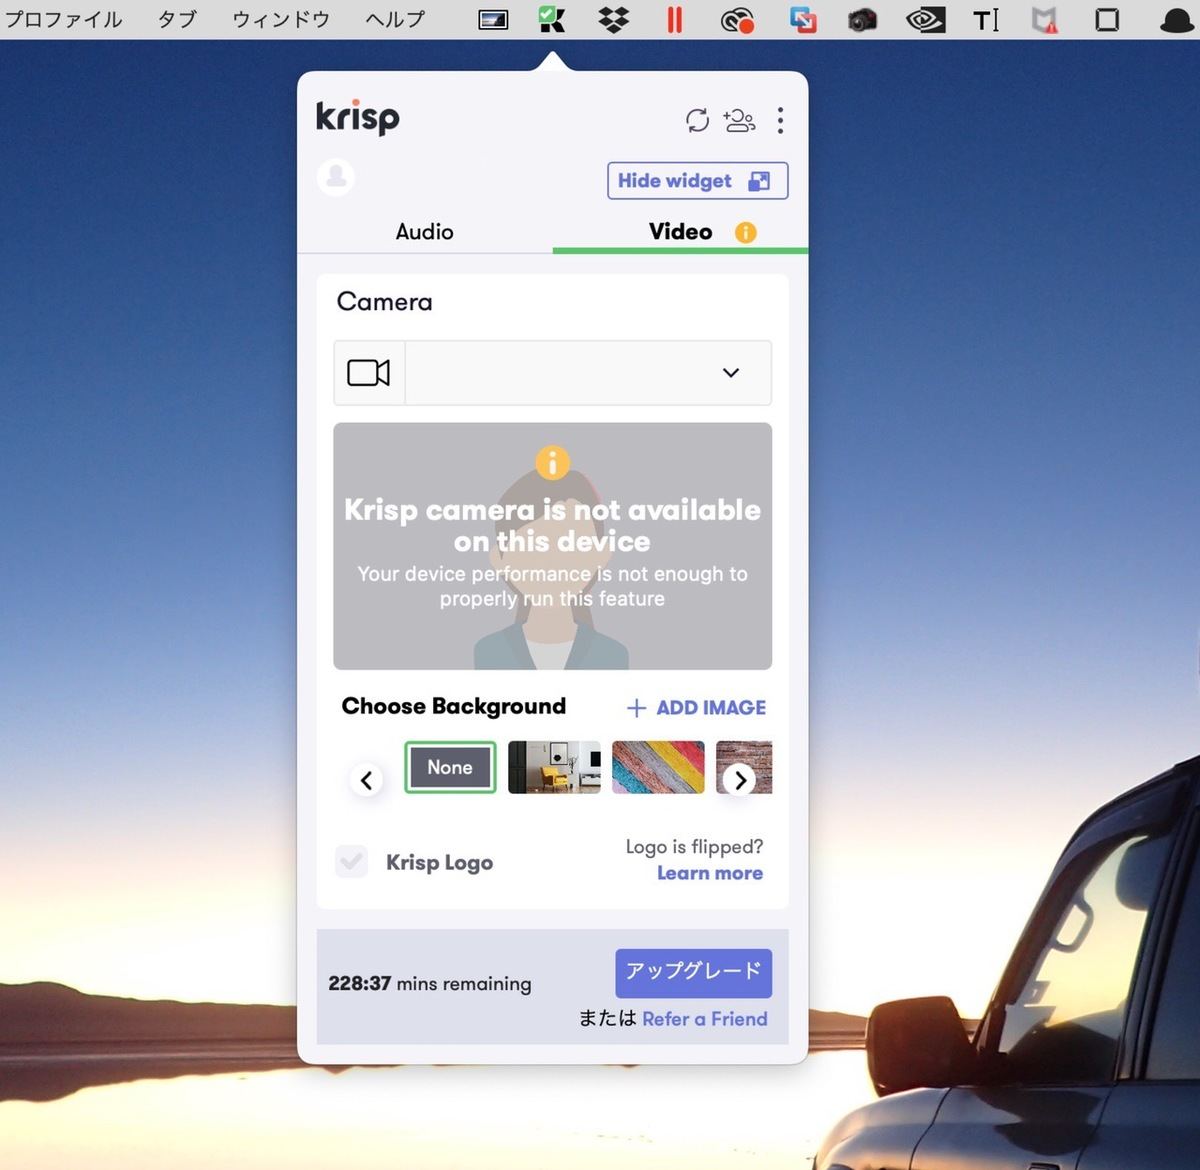Expand the camera selection dropdown
Viewport: 1200px width, 1170px height.
click(588, 373)
